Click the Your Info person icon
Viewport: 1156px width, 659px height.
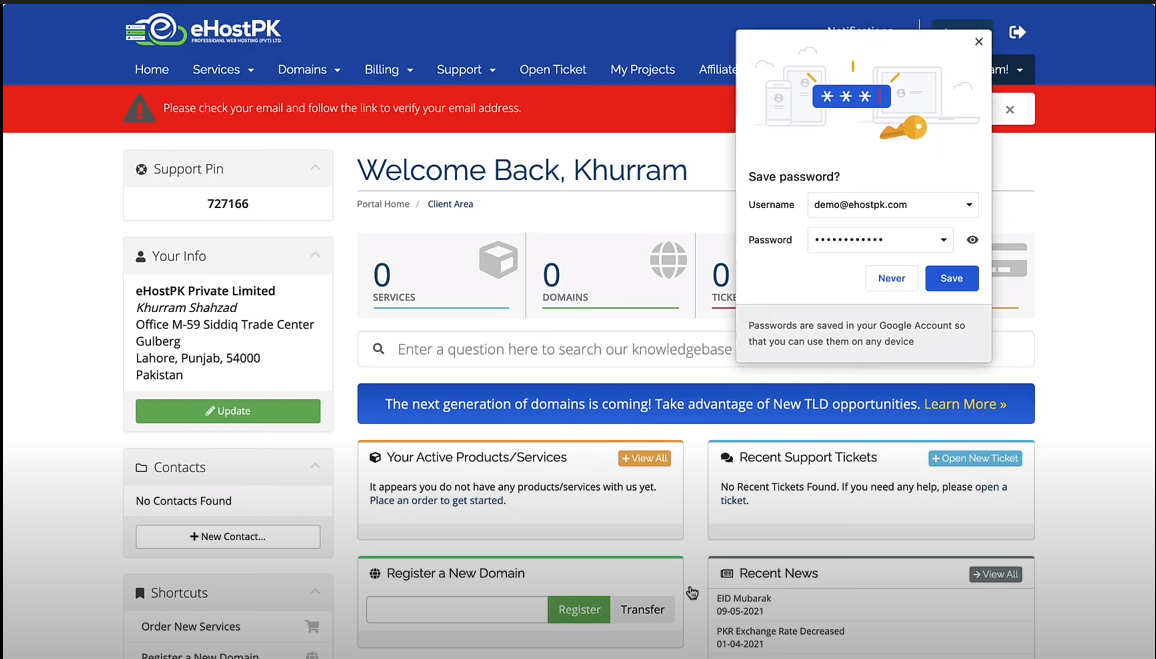coord(141,257)
